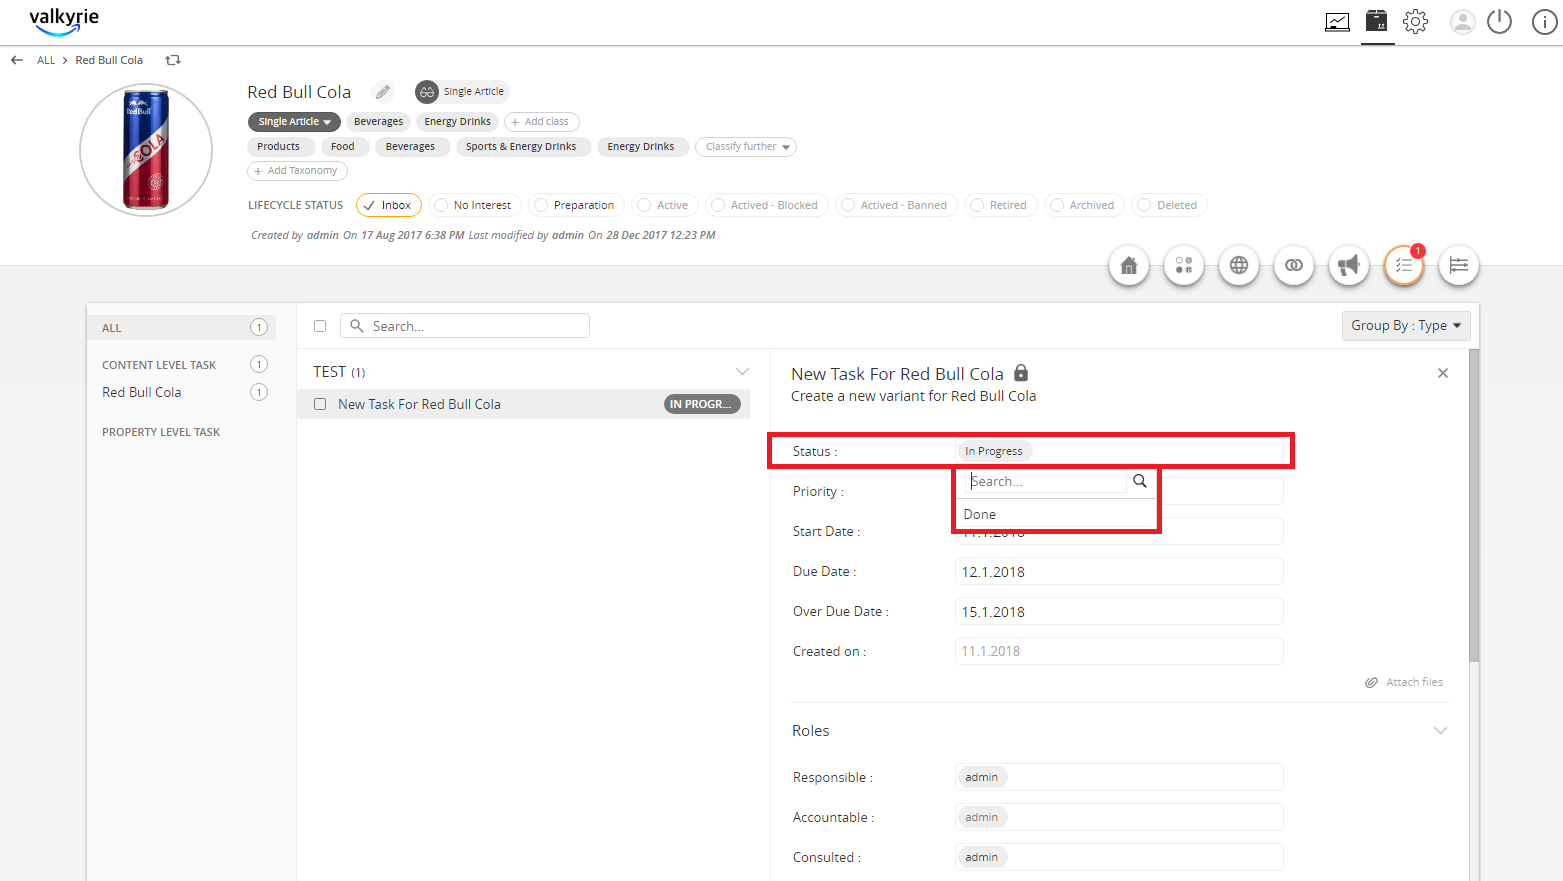Click the valkyrie logo
The height and width of the screenshot is (881, 1563).
[64, 20]
